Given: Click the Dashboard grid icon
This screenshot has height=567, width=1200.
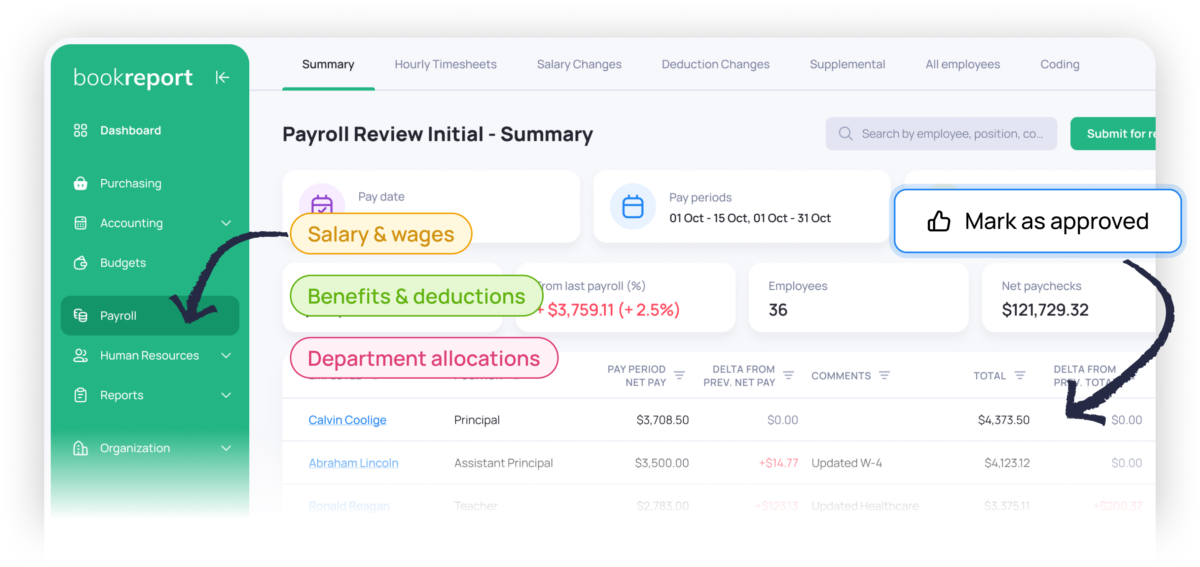Looking at the screenshot, I should (x=81, y=131).
